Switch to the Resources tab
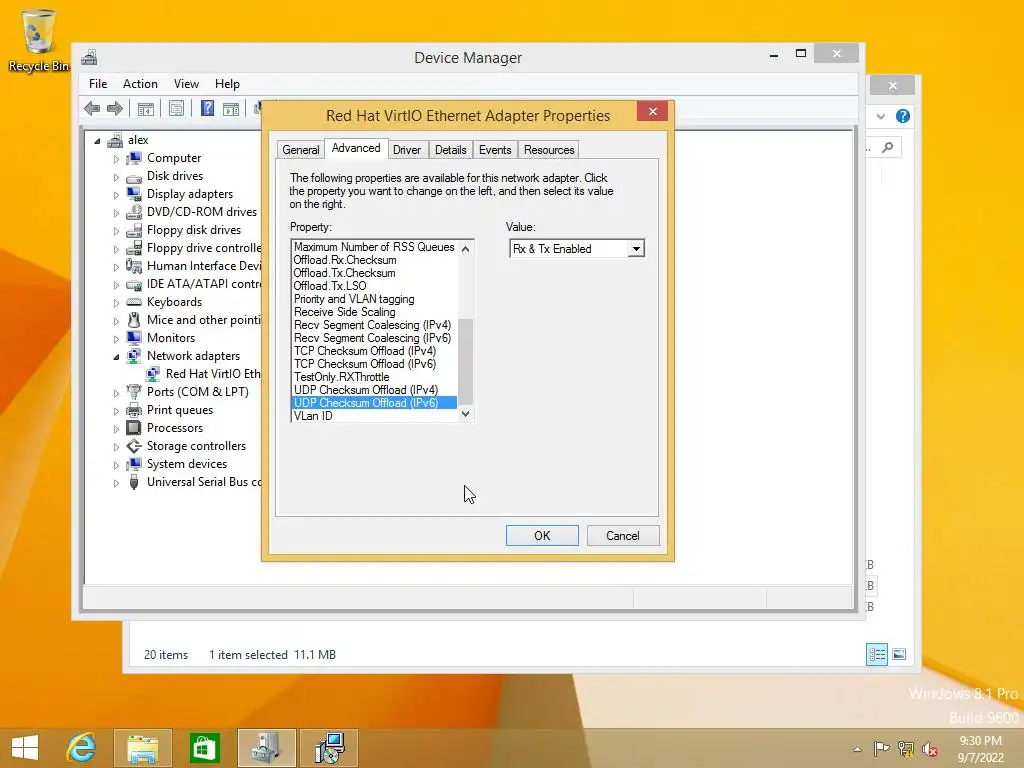Viewport: 1024px width, 768px height. 549,150
